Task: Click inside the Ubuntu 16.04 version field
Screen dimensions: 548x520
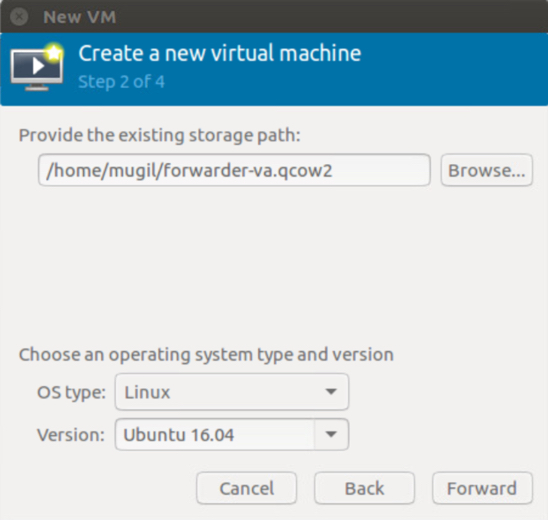Action: 215,434
